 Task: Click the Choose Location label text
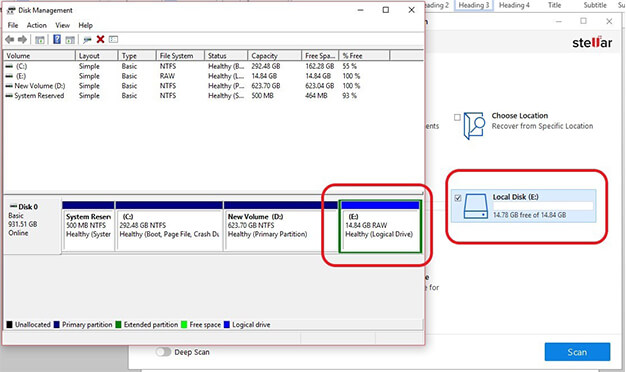pos(520,116)
